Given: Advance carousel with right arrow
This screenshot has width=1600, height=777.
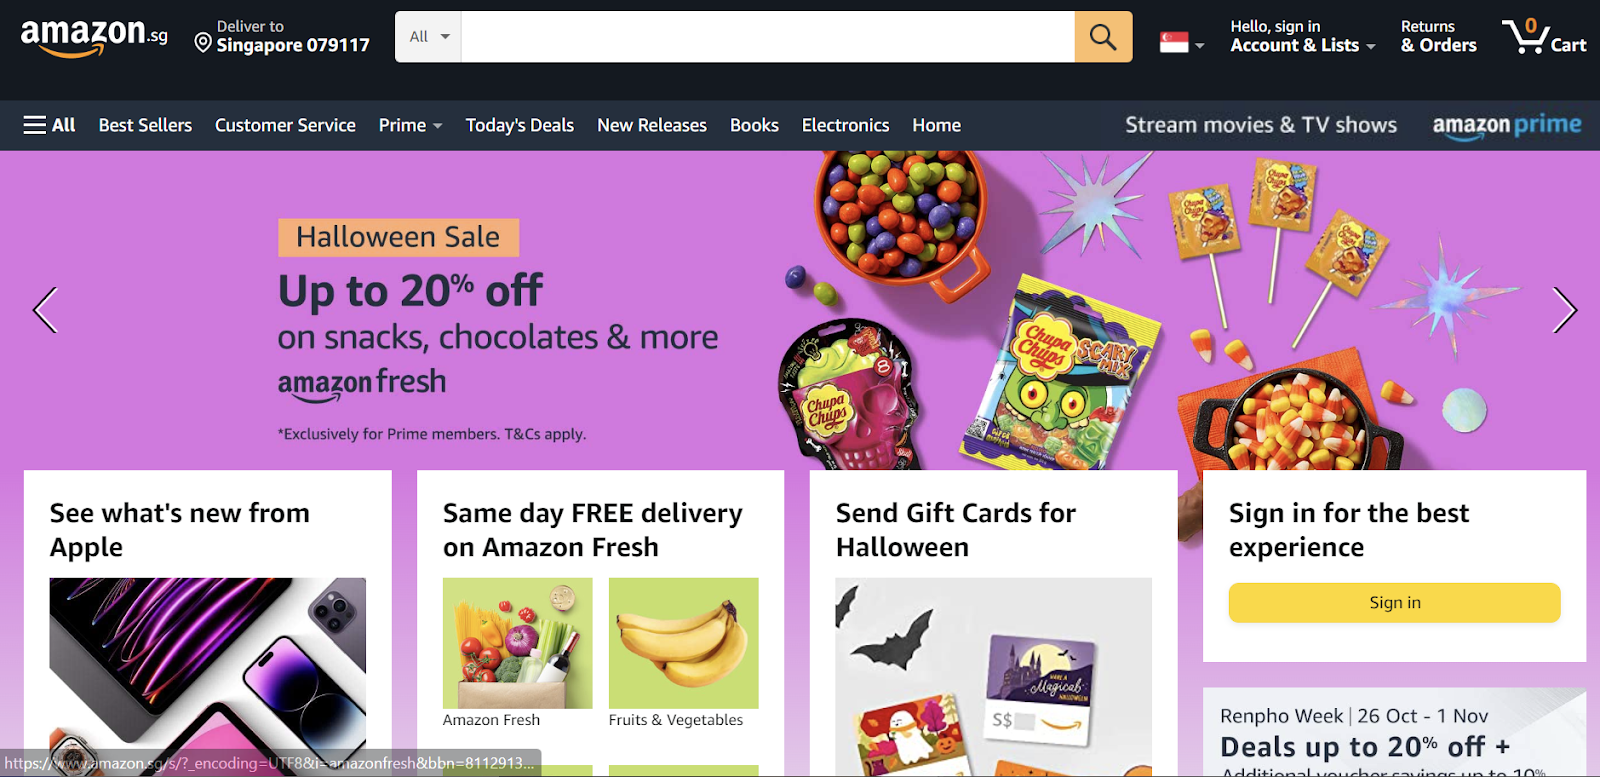Looking at the screenshot, I should pyautogui.click(x=1564, y=310).
